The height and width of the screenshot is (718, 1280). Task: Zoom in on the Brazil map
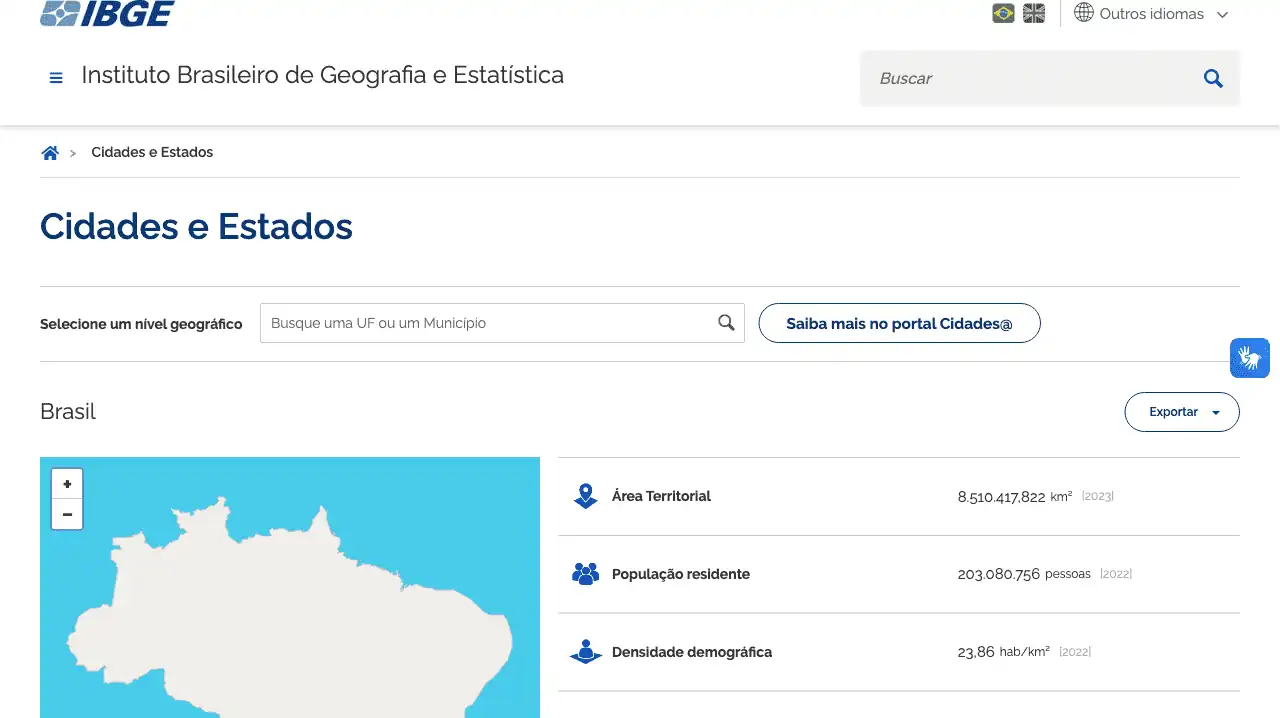click(x=67, y=484)
